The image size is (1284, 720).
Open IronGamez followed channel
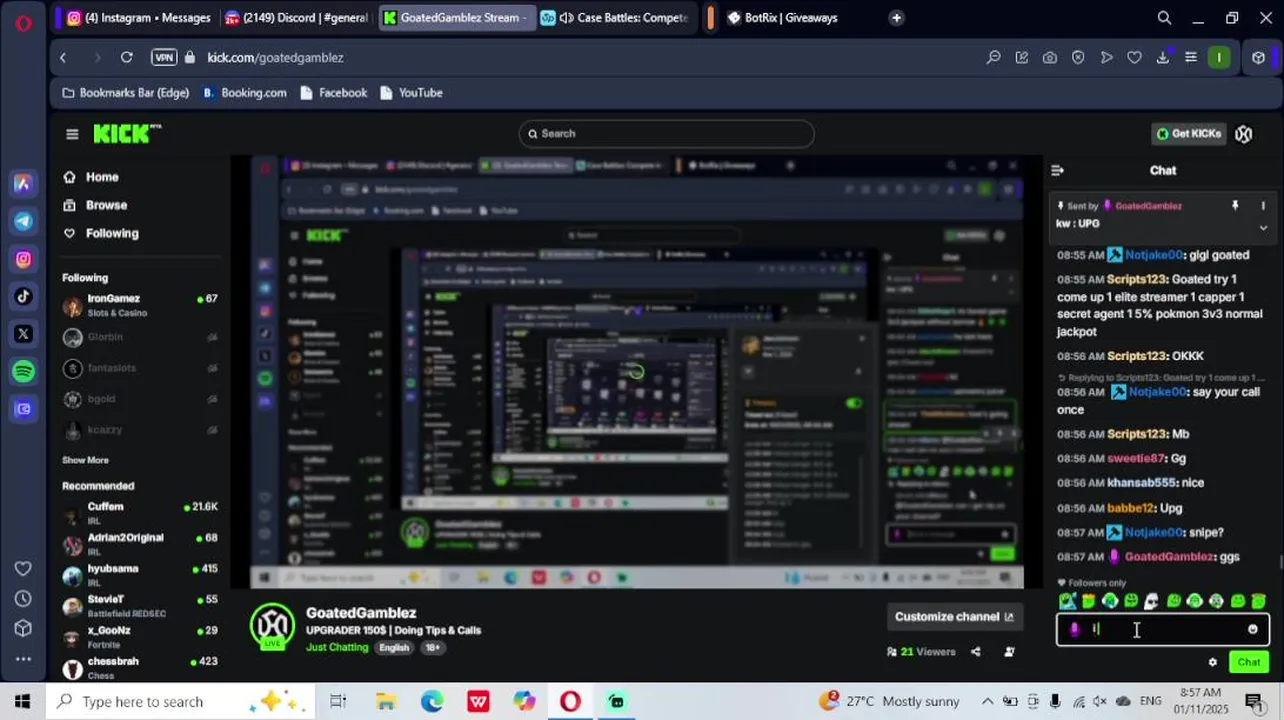tap(140, 305)
